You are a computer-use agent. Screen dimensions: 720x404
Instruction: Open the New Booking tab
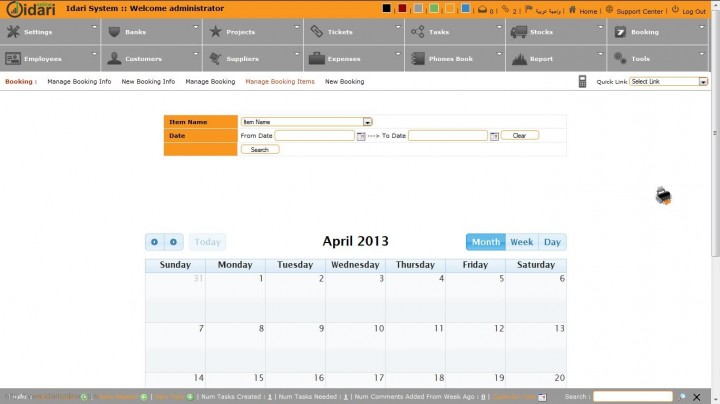[x=344, y=82]
